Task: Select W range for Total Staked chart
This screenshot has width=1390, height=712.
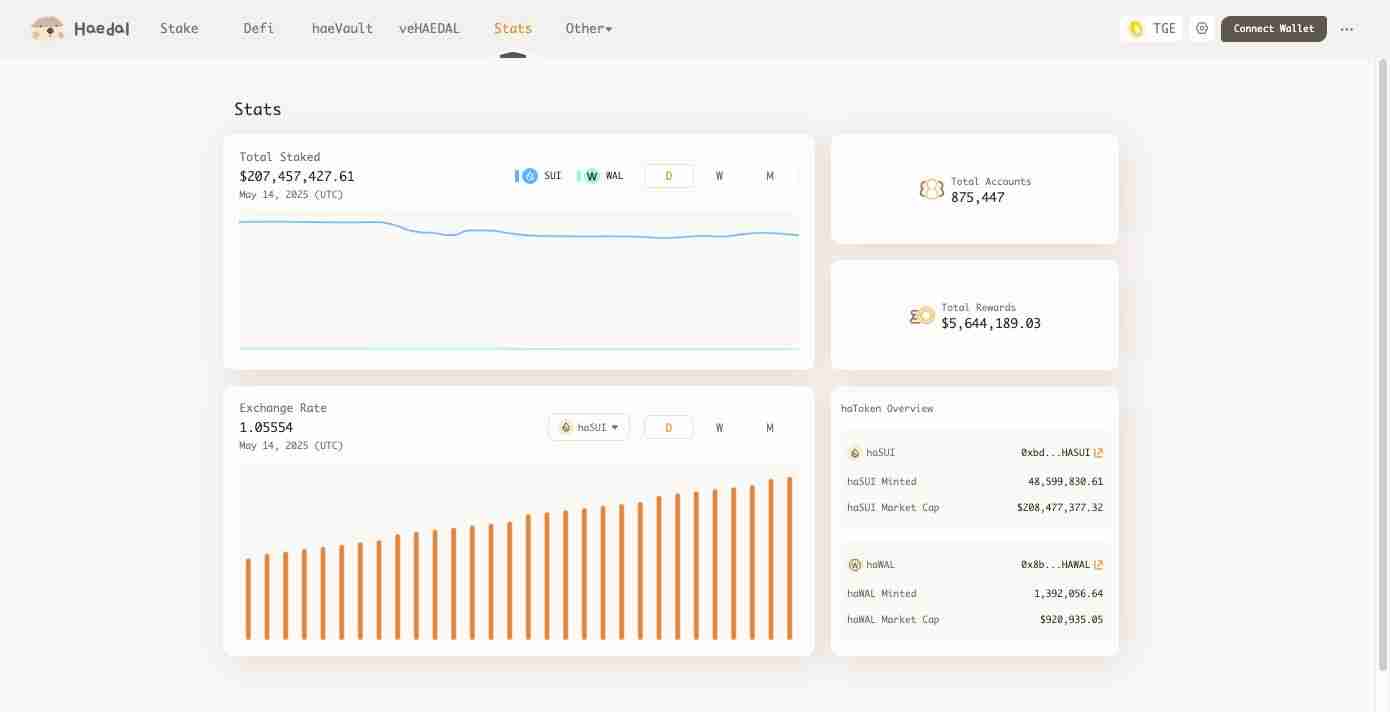Action: [x=719, y=176]
